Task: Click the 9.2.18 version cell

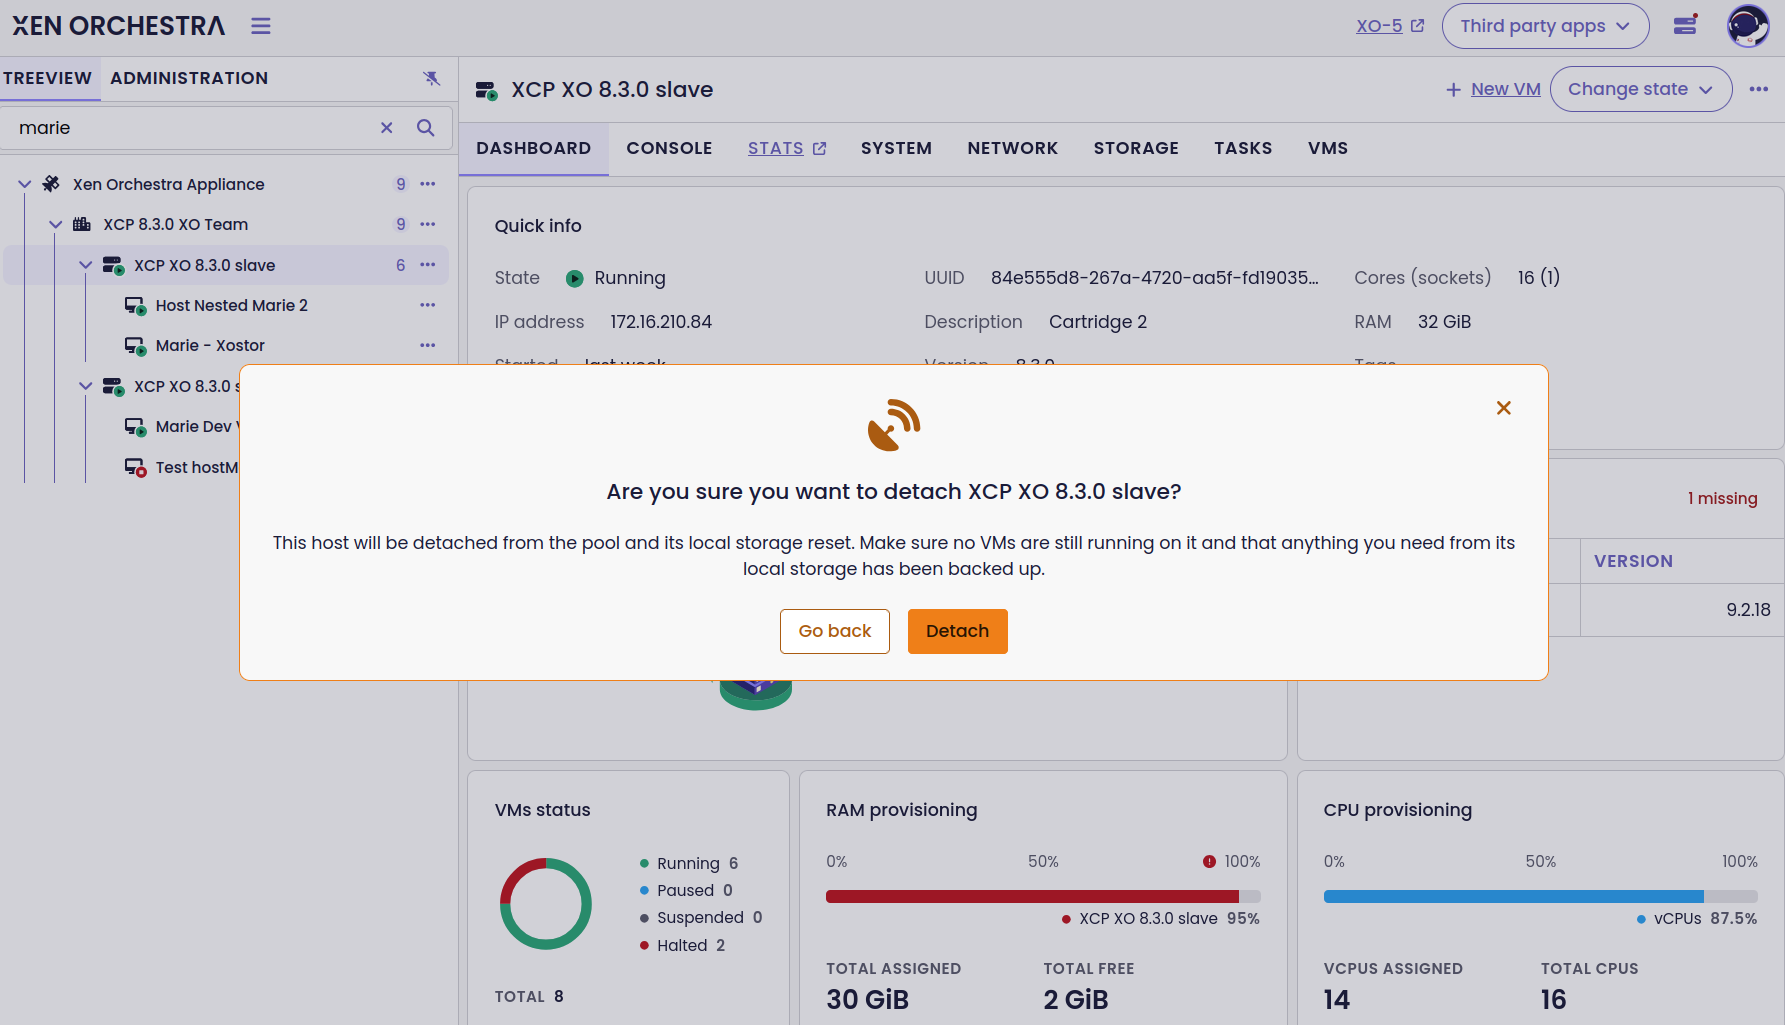Action: click(x=1748, y=610)
